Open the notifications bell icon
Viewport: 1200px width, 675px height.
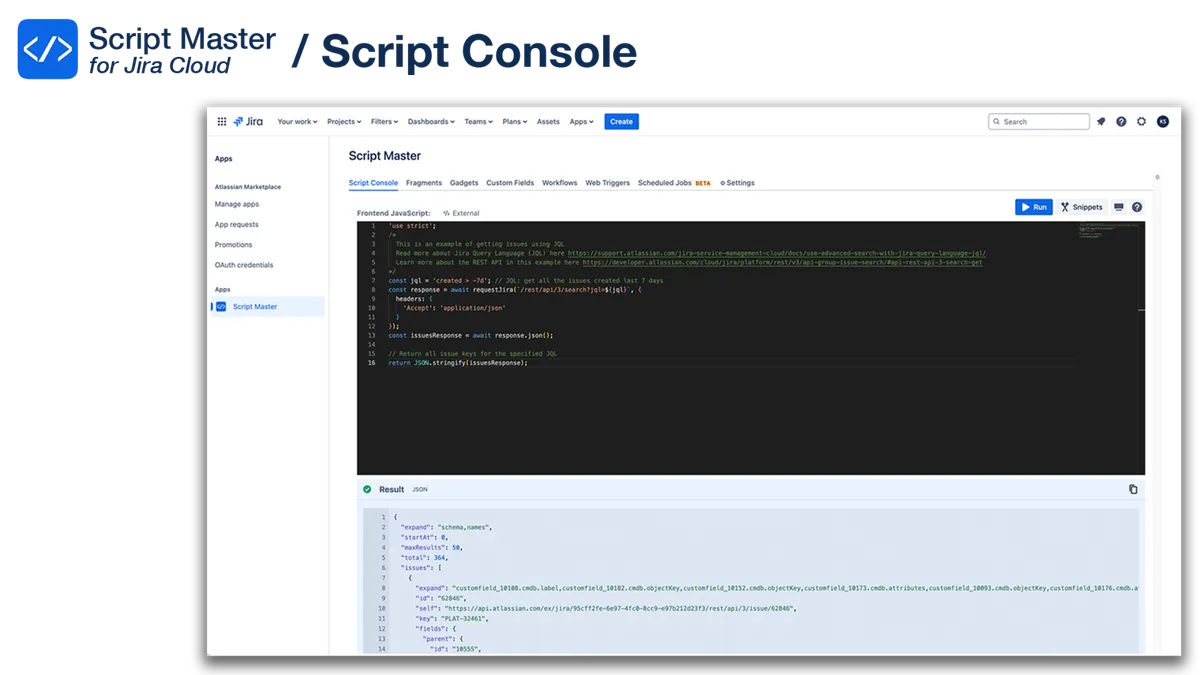(1101, 121)
